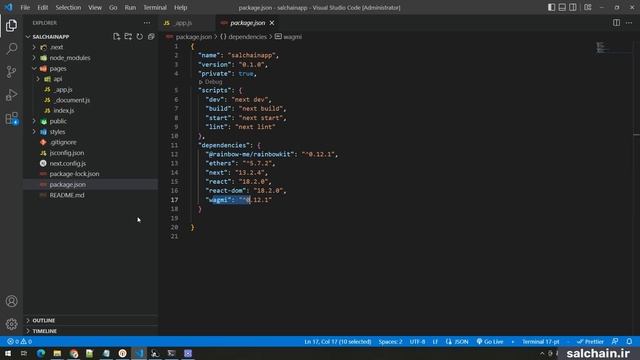Change end of line via LF
The height and width of the screenshot is (360, 640).
(435, 342)
